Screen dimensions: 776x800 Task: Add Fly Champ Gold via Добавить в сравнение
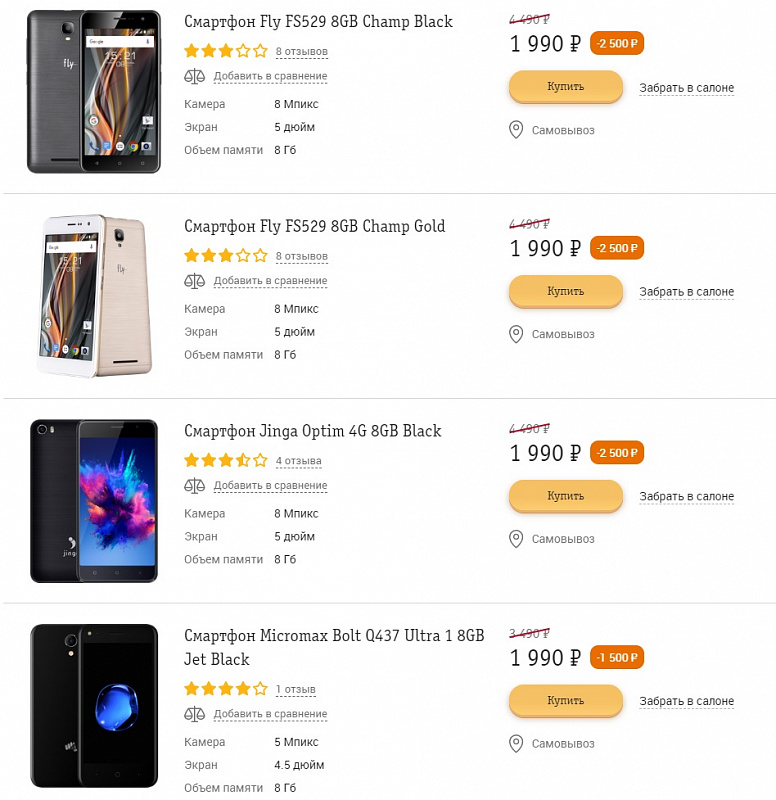270,281
